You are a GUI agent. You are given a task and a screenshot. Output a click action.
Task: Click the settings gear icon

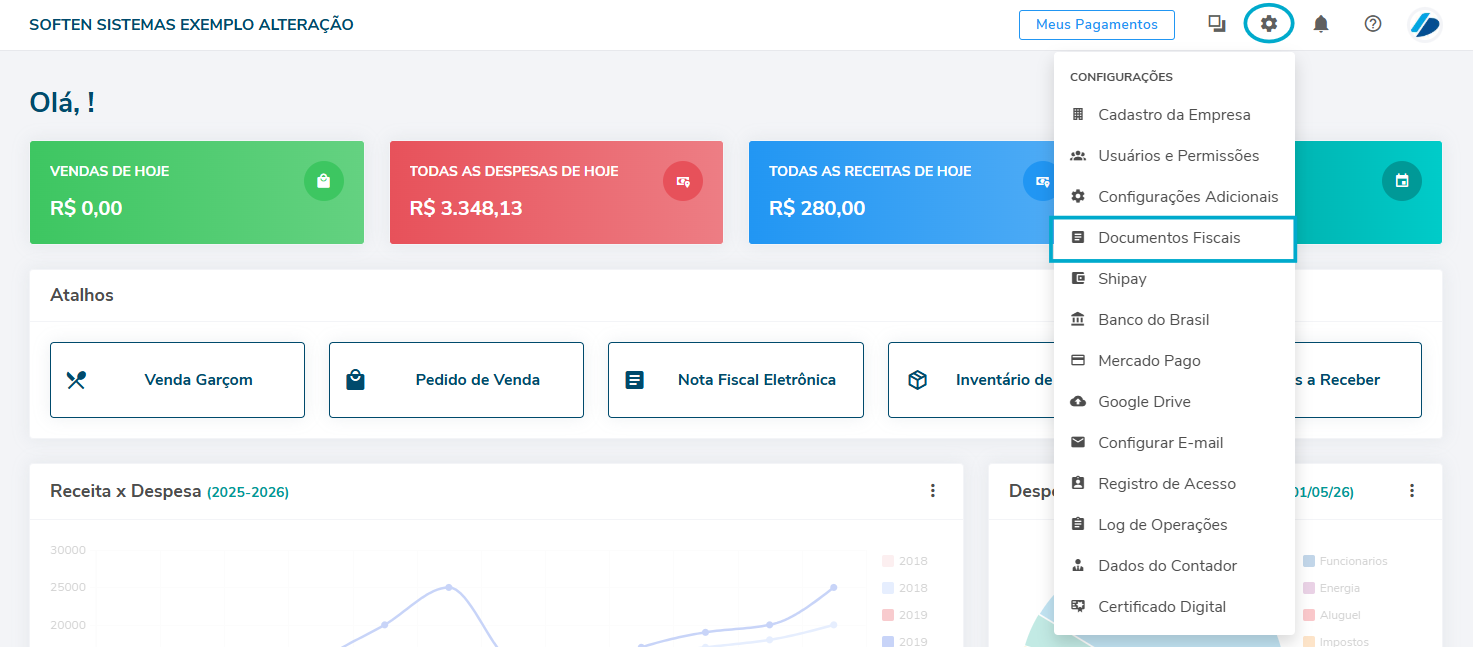point(1268,24)
